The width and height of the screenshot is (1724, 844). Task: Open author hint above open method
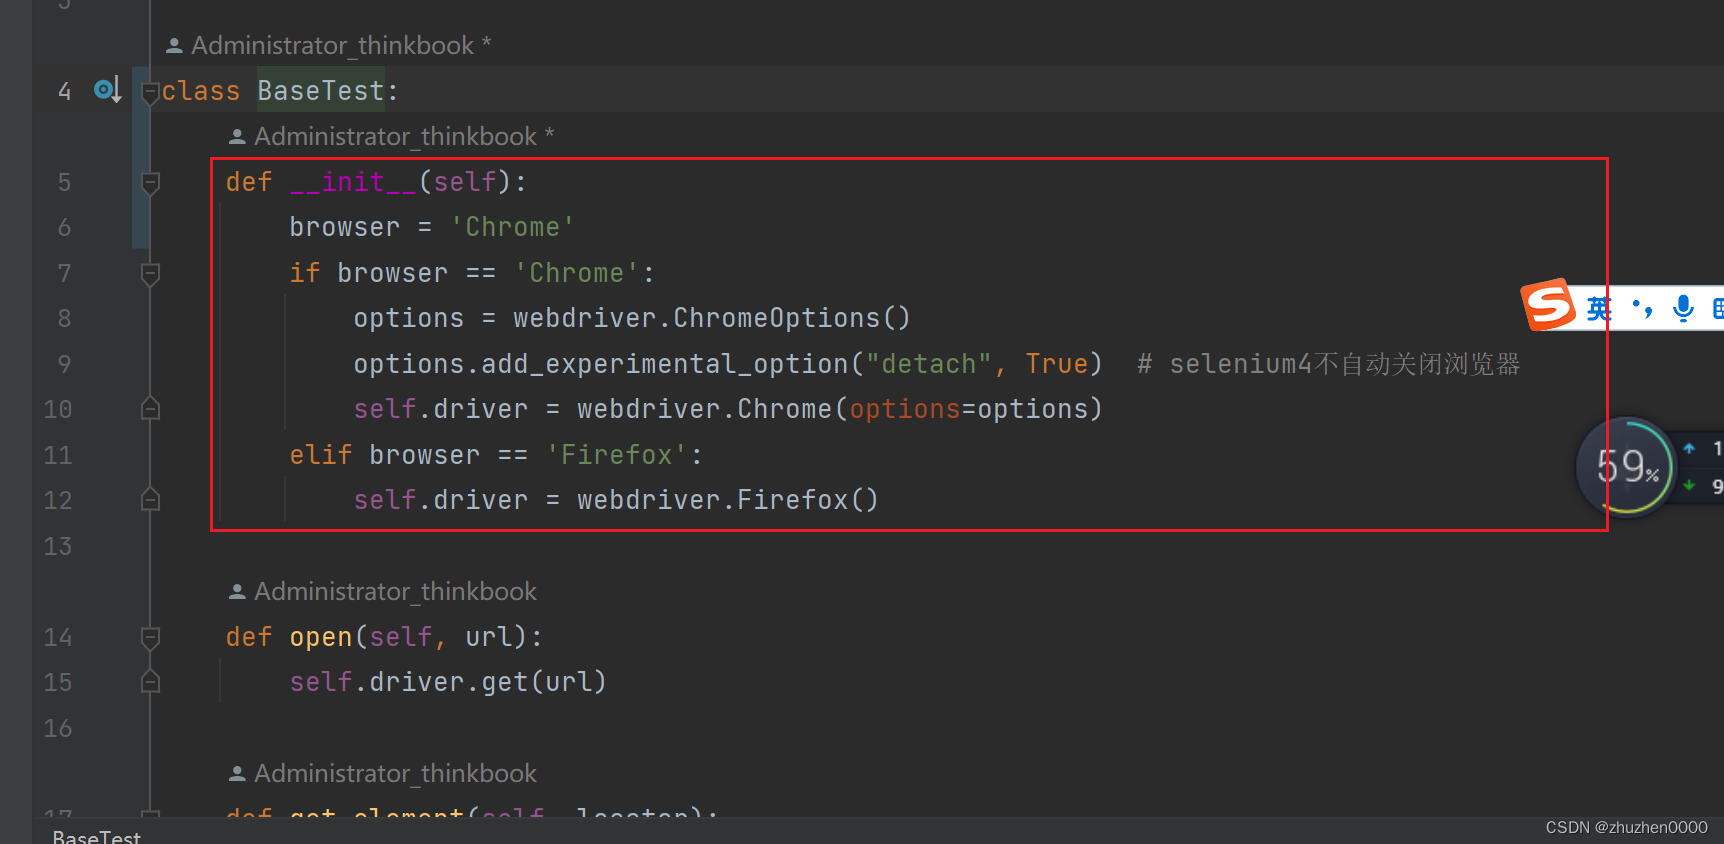[x=383, y=591]
